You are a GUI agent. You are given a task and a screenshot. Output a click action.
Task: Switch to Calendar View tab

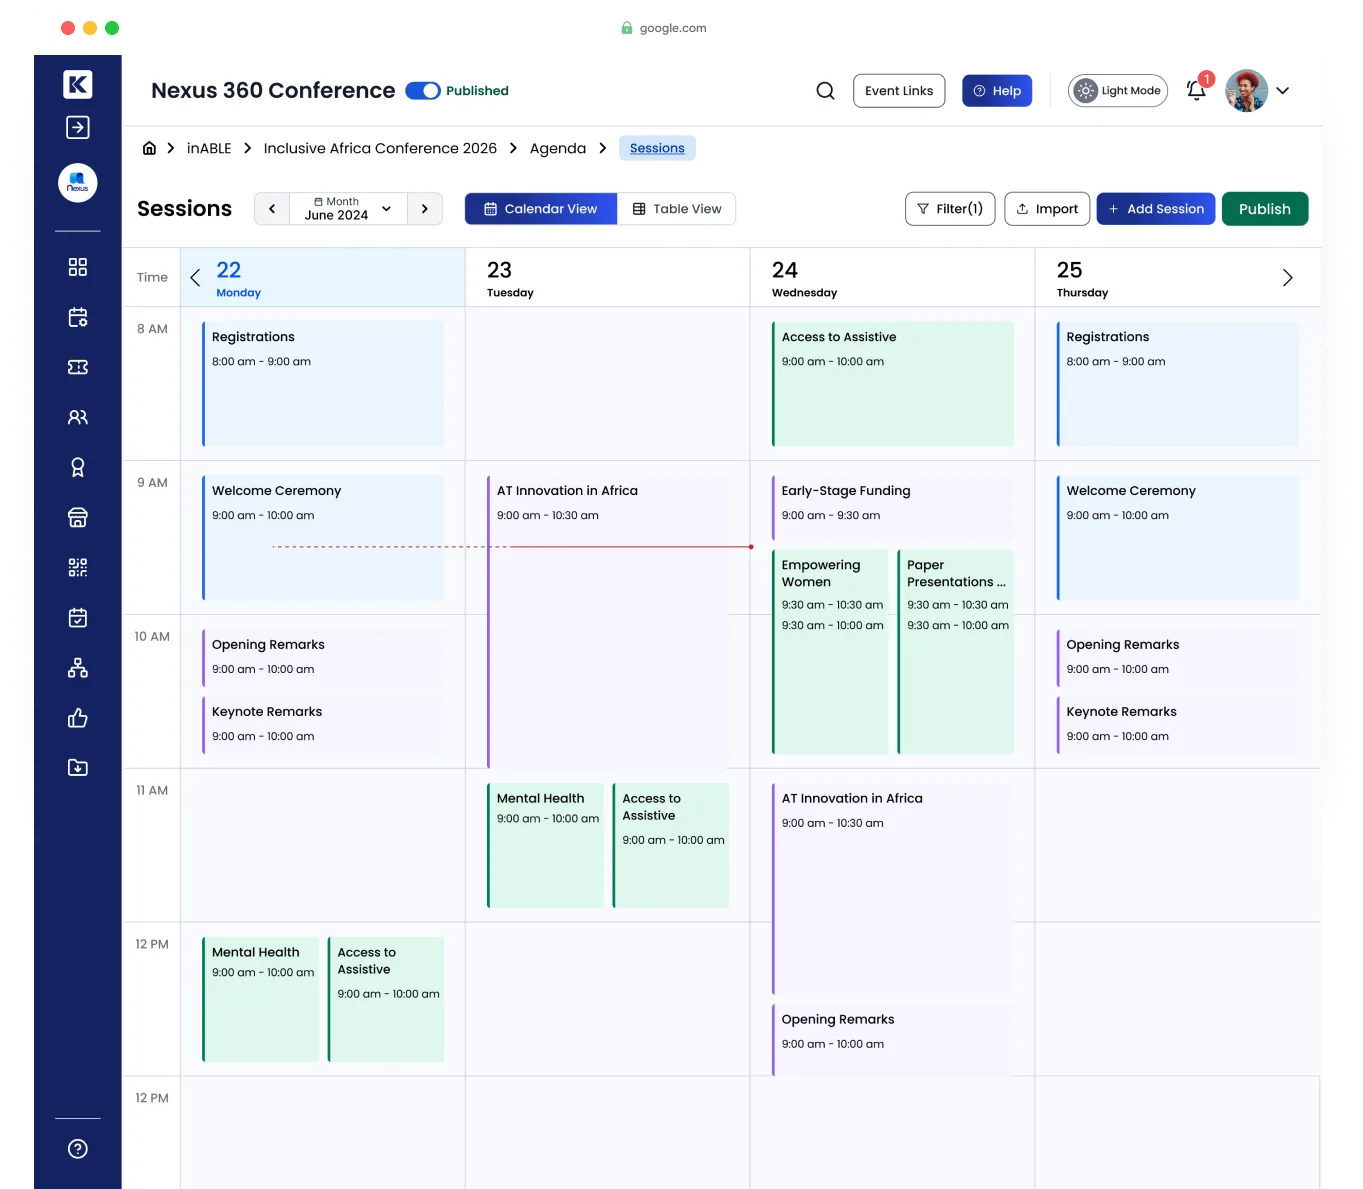(541, 209)
